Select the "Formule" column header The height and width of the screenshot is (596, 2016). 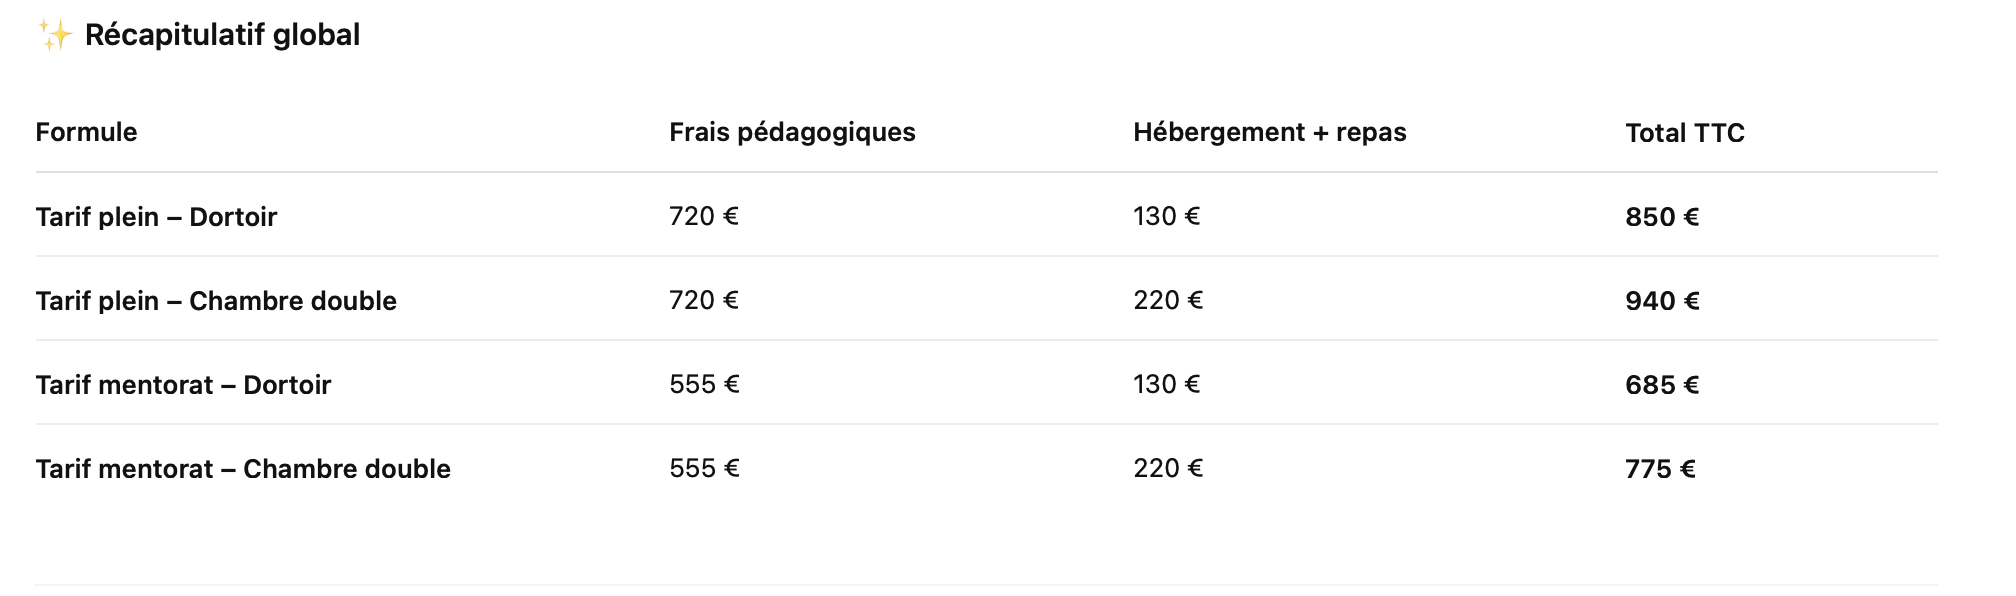pos(86,132)
